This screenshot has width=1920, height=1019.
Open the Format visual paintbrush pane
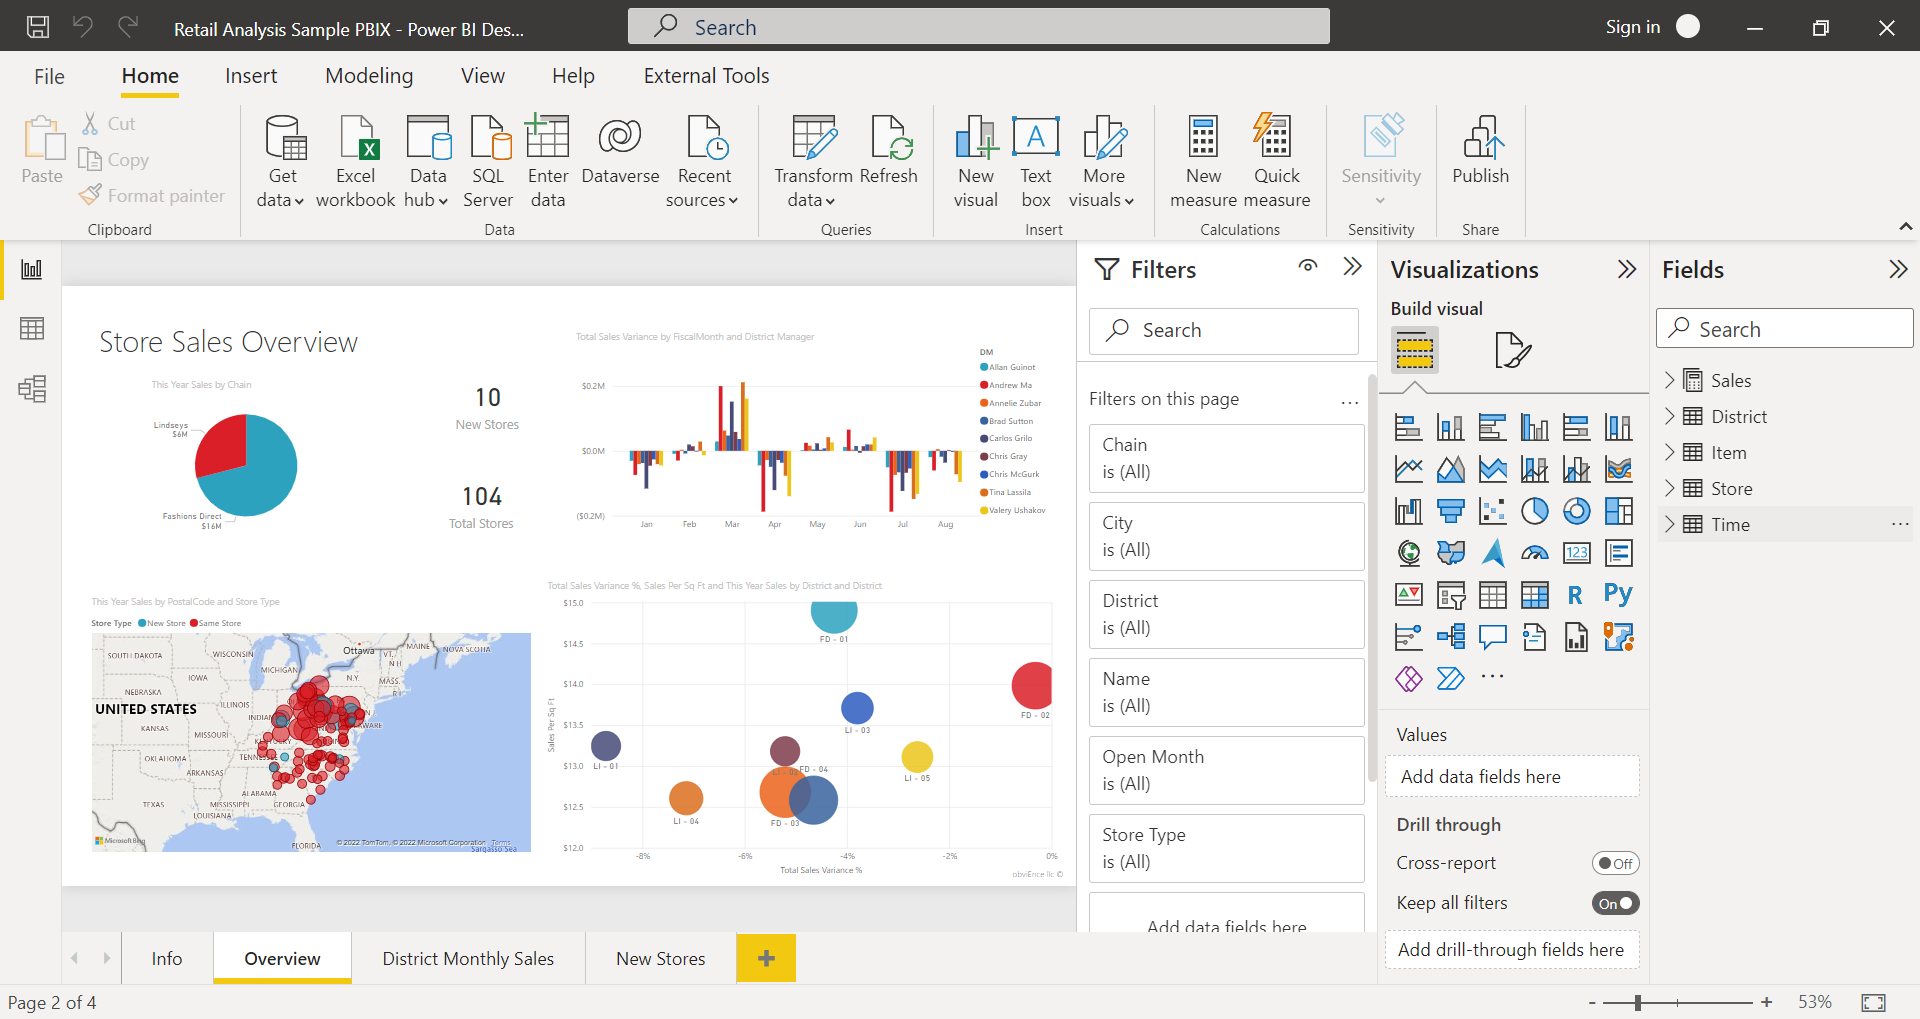1512,350
